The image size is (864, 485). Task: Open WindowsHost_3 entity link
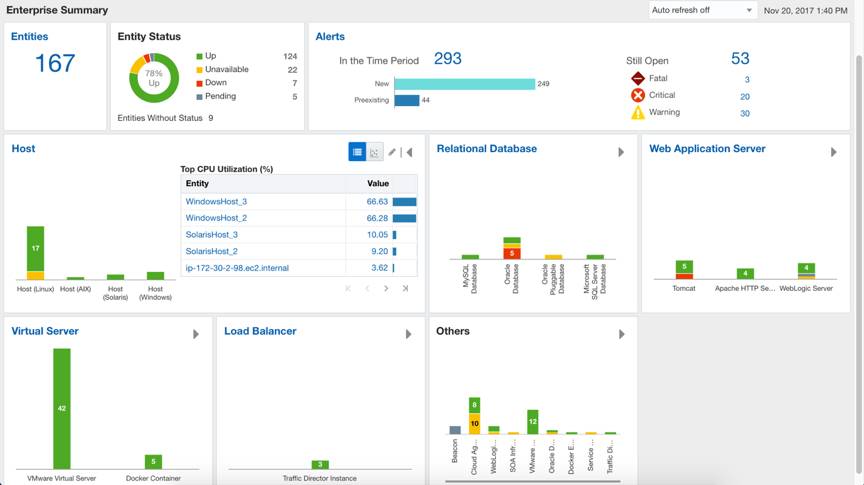click(216, 201)
